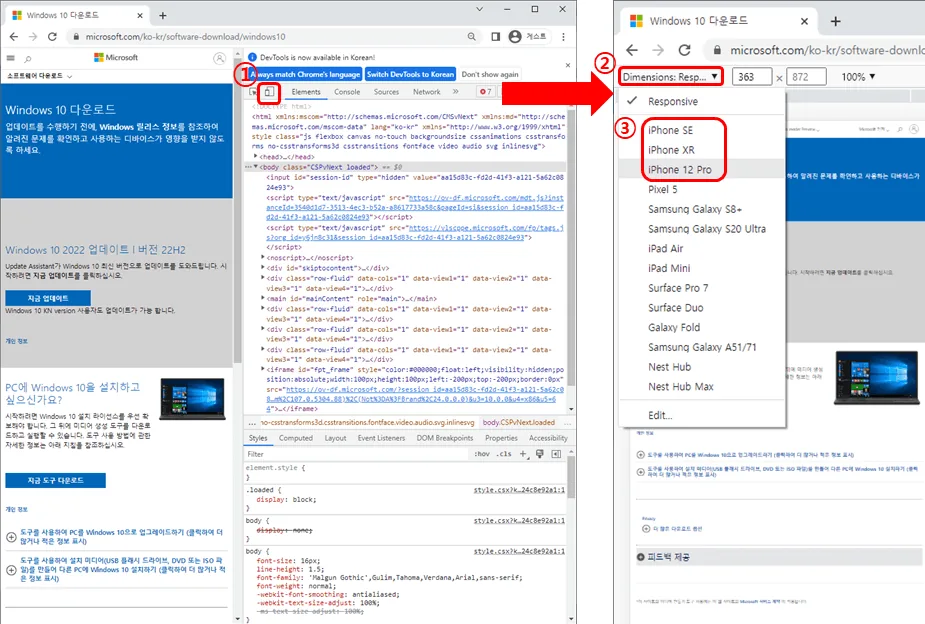The height and width of the screenshot is (624, 925).
Task: Switch to the Elements tab
Action: click(306, 91)
